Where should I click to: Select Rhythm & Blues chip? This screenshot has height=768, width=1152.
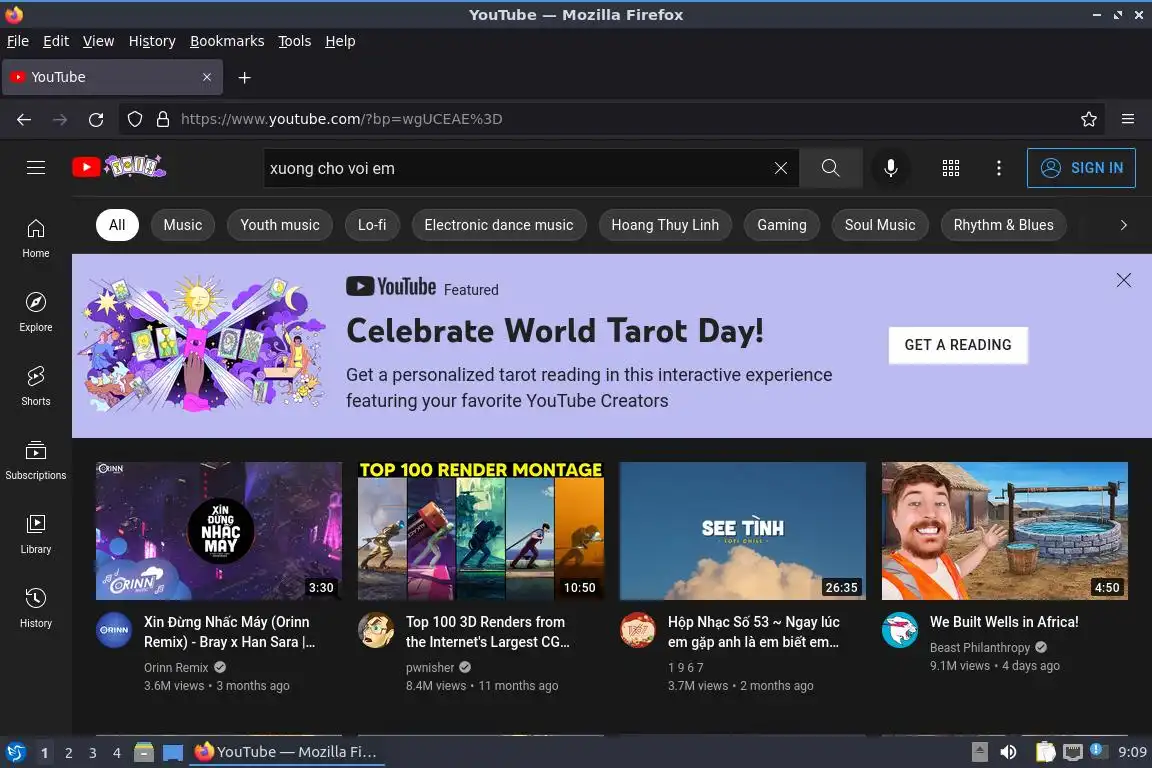click(1004, 225)
